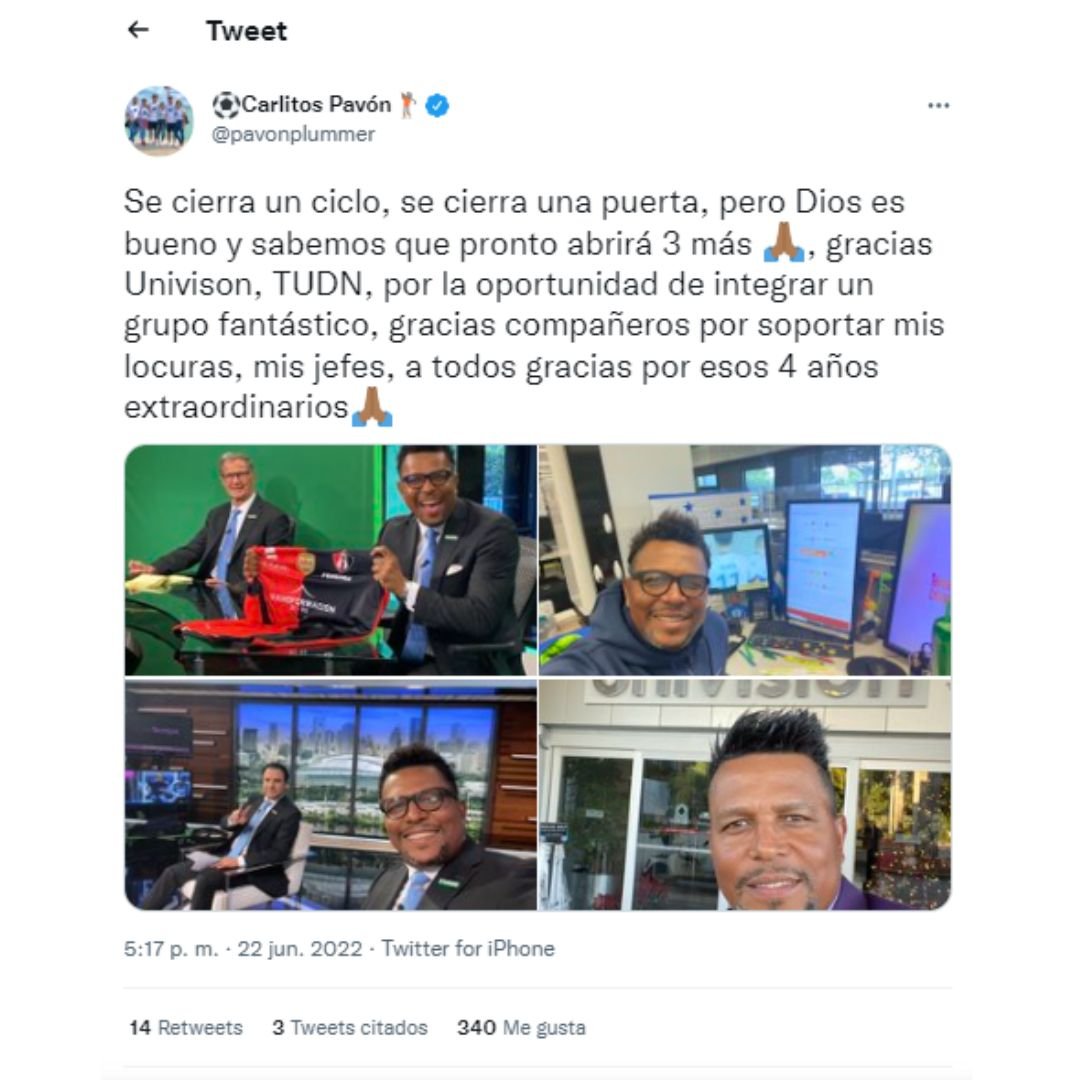Click the Tweet page heading

pyautogui.click(x=246, y=31)
